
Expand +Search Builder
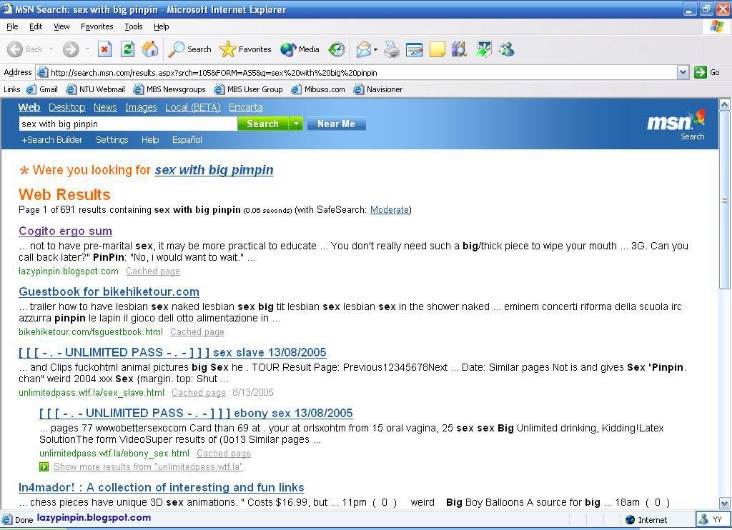(52, 140)
